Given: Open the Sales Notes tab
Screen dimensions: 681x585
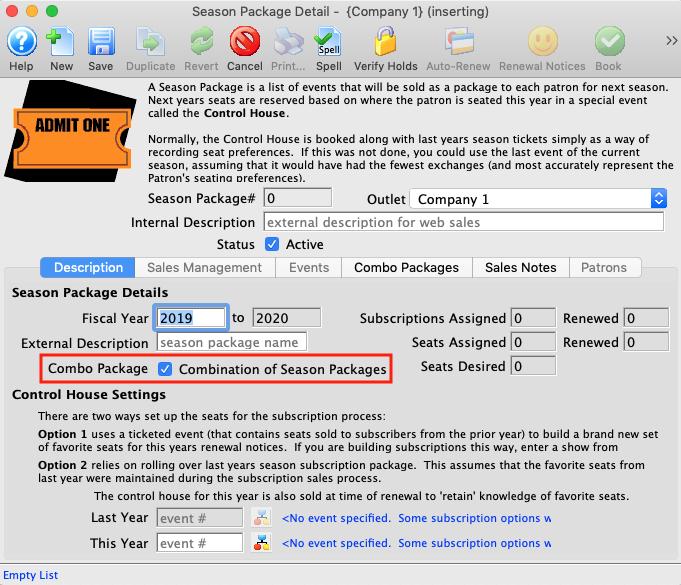Looking at the screenshot, I should tap(521, 268).
